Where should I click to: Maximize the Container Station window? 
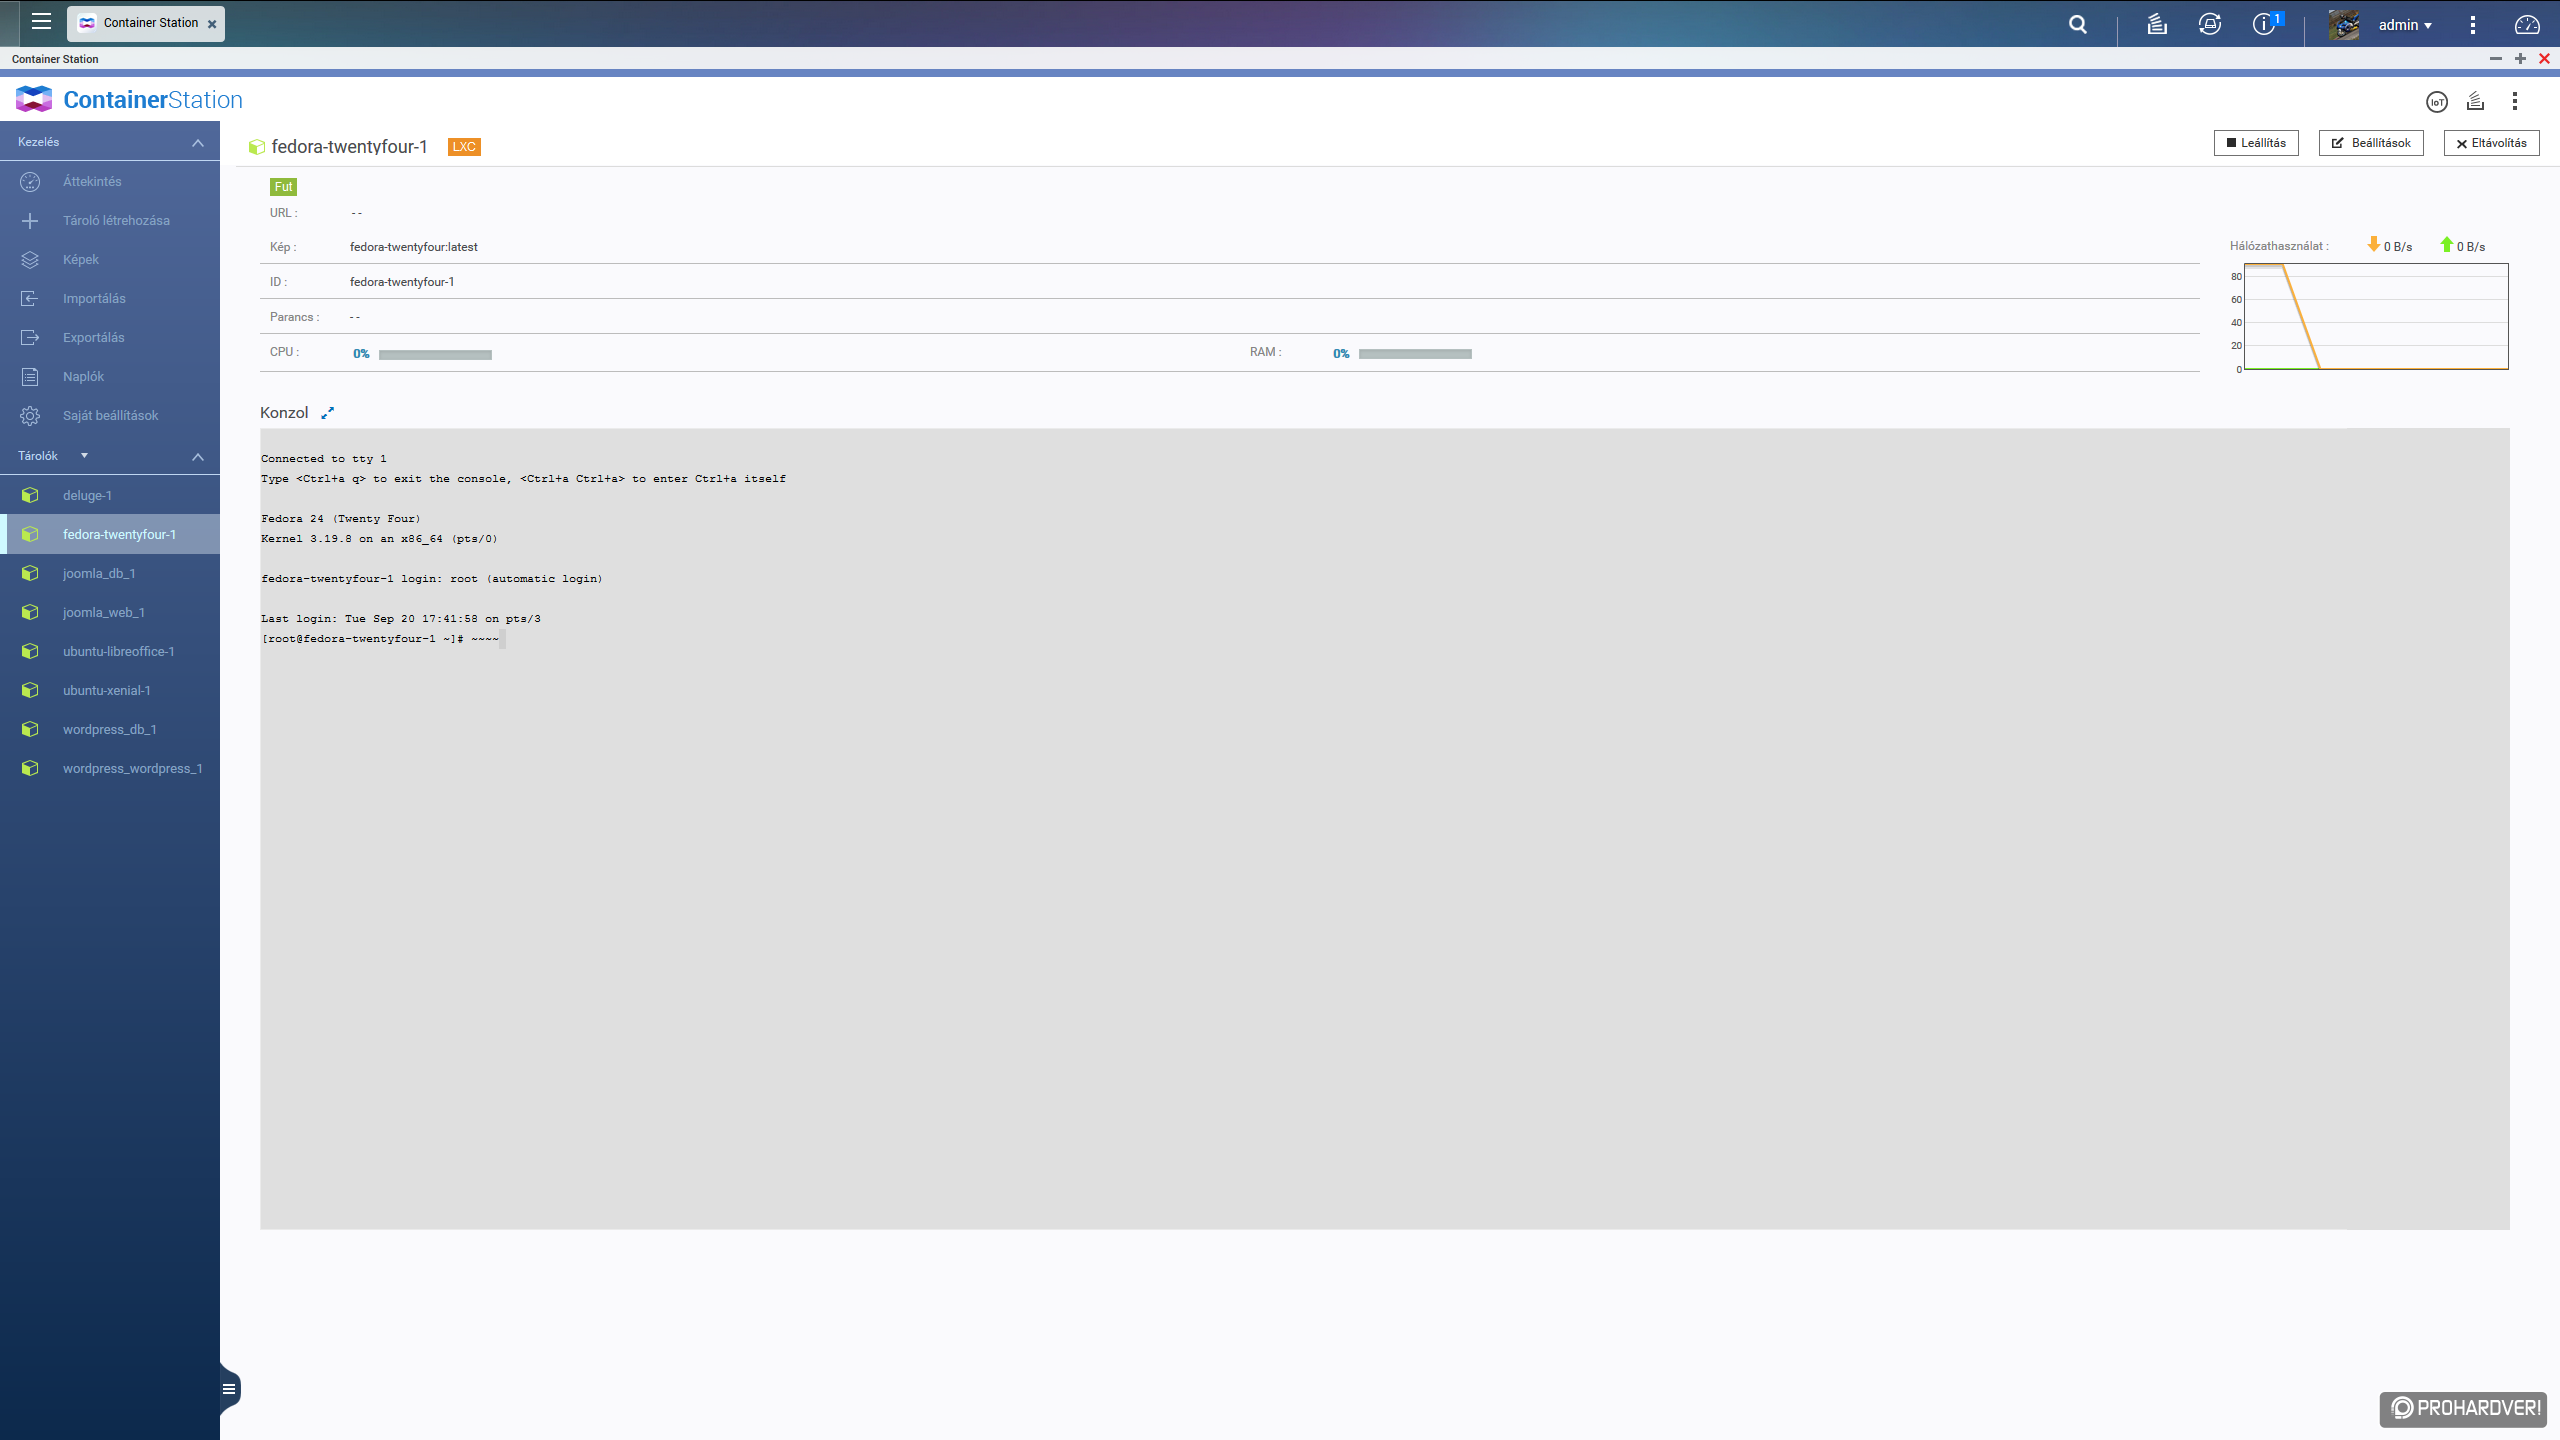pos(2520,59)
